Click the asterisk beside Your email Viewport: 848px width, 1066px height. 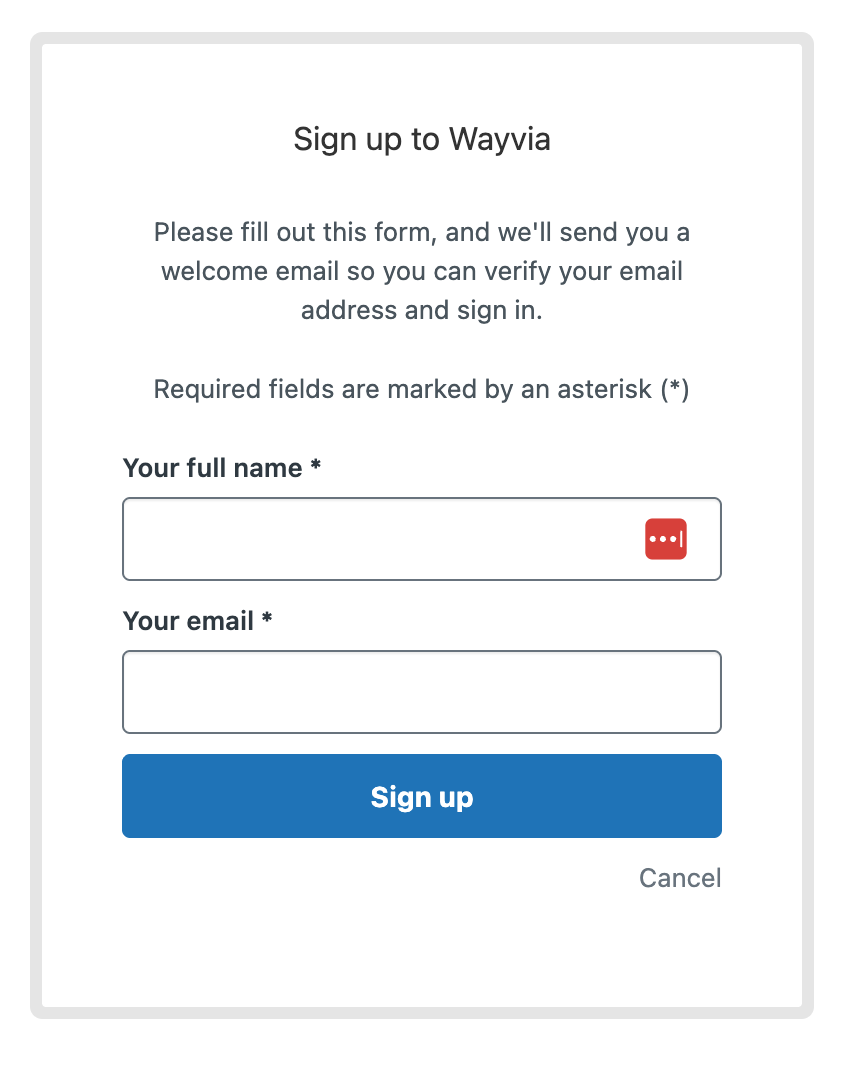click(x=267, y=620)
